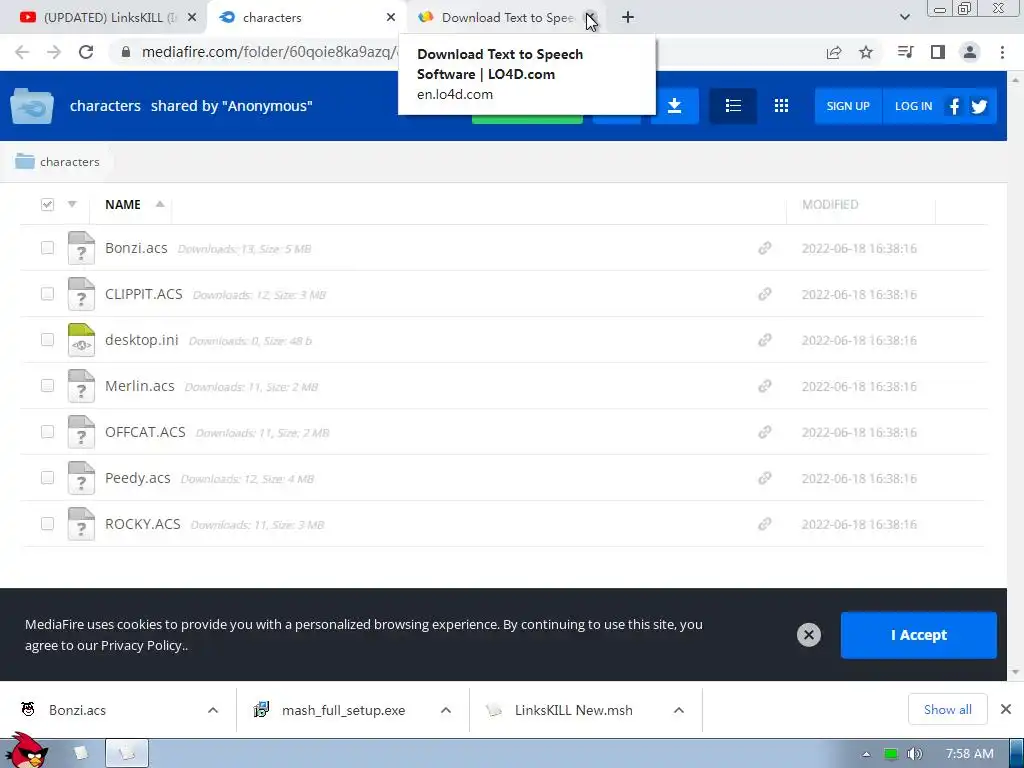Expand LinksKILL New.msh download options chevron

[x=679, y=710]
